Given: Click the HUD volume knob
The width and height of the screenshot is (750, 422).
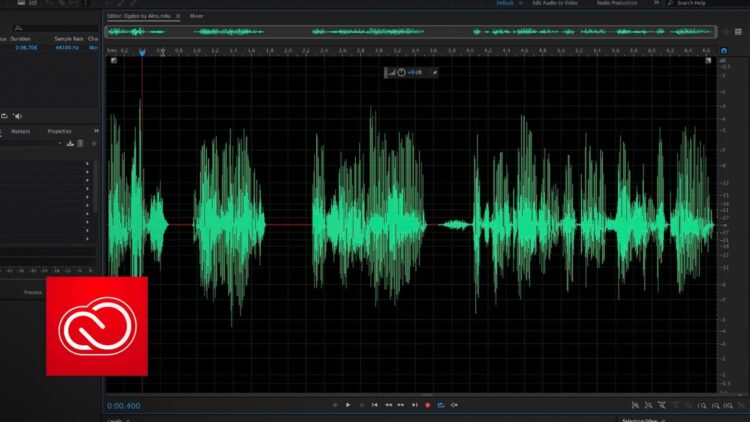Looking at the screenshot, I should pyautogui.click(x=401, y=72).
